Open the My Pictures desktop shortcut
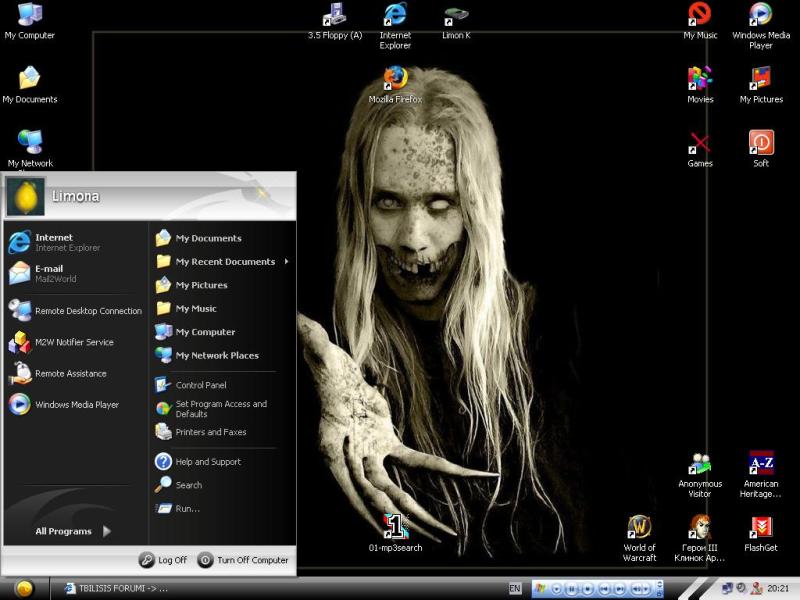Viewport: 800px width, 600px height. click(761, 85)
